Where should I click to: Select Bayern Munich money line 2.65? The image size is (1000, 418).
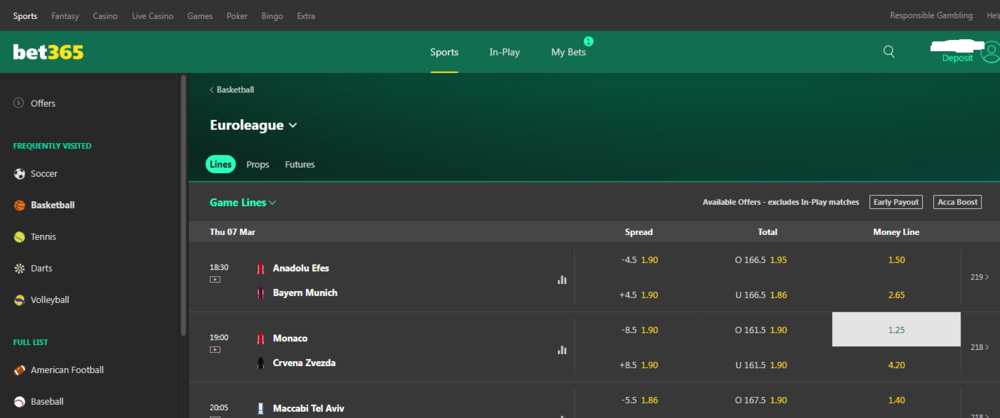click(896, 295)
